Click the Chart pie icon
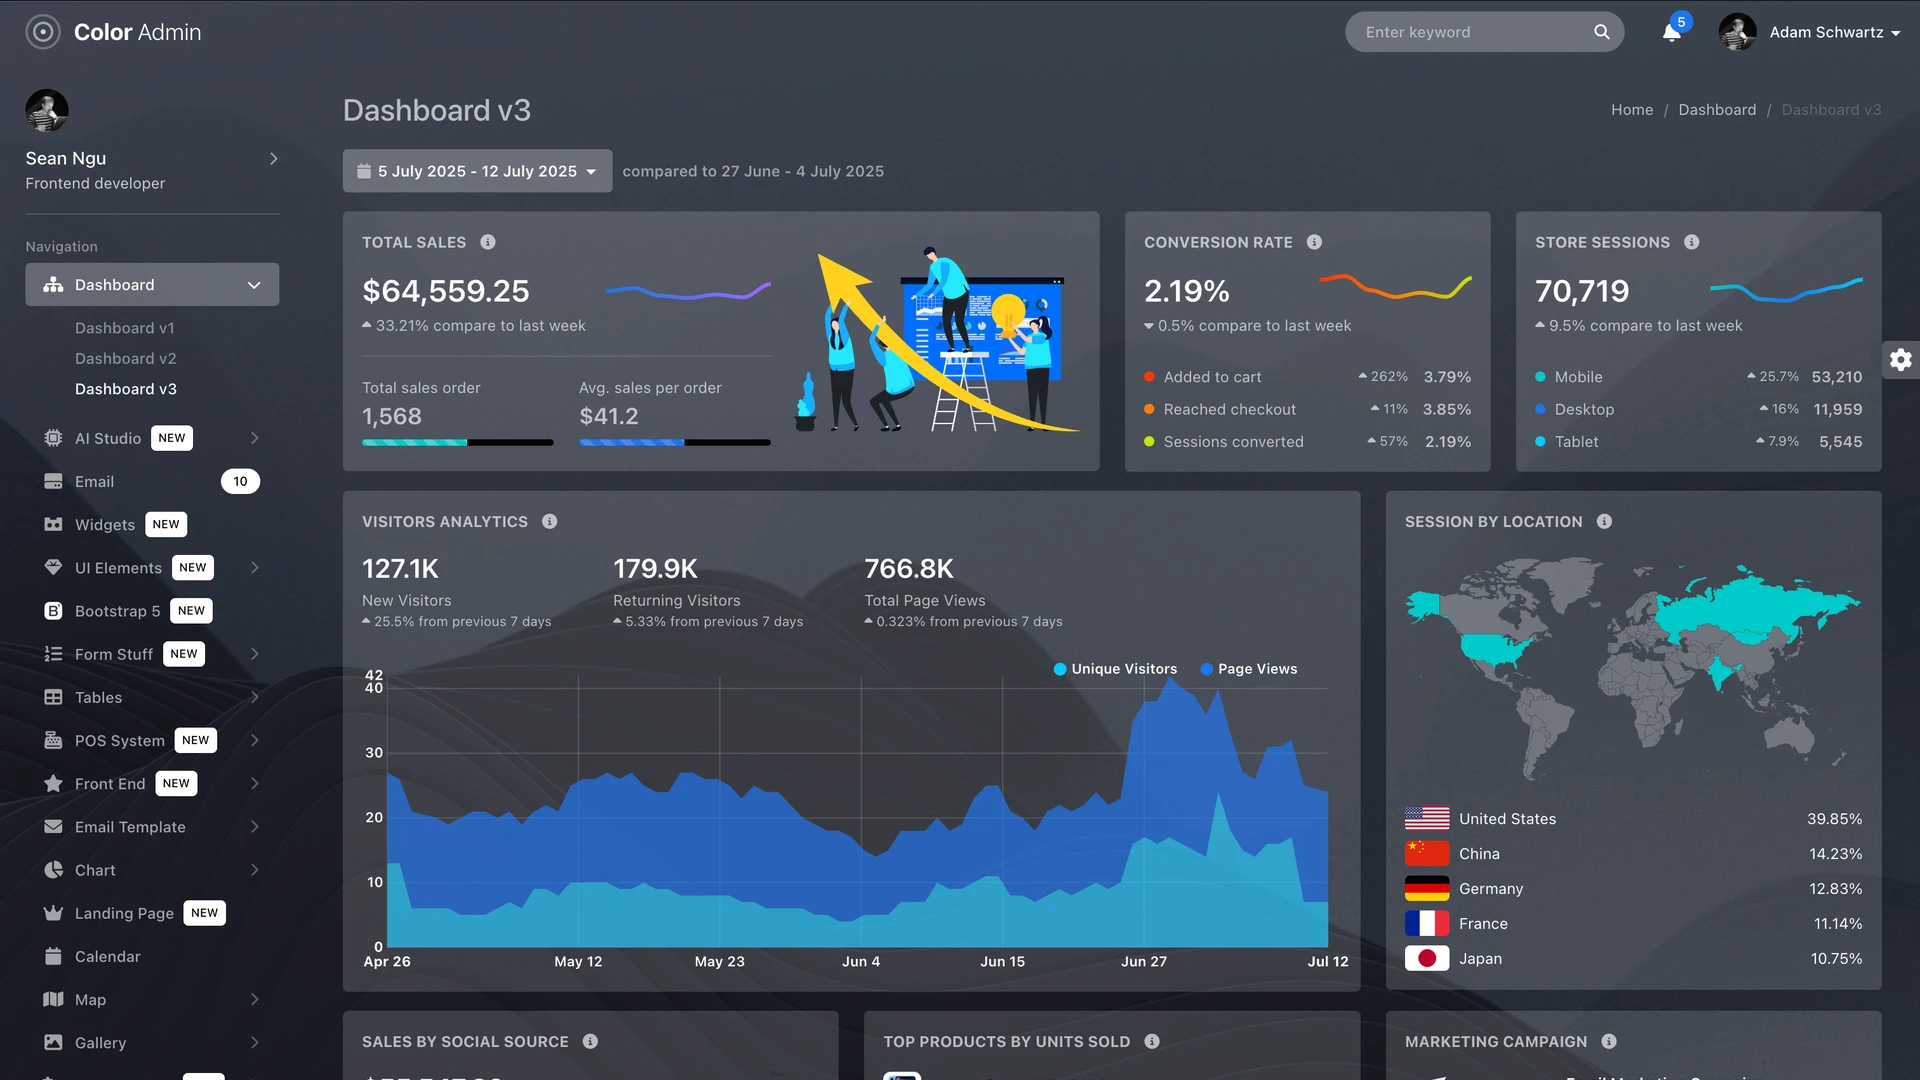The image size is (1920, 1080). point(53,870)
